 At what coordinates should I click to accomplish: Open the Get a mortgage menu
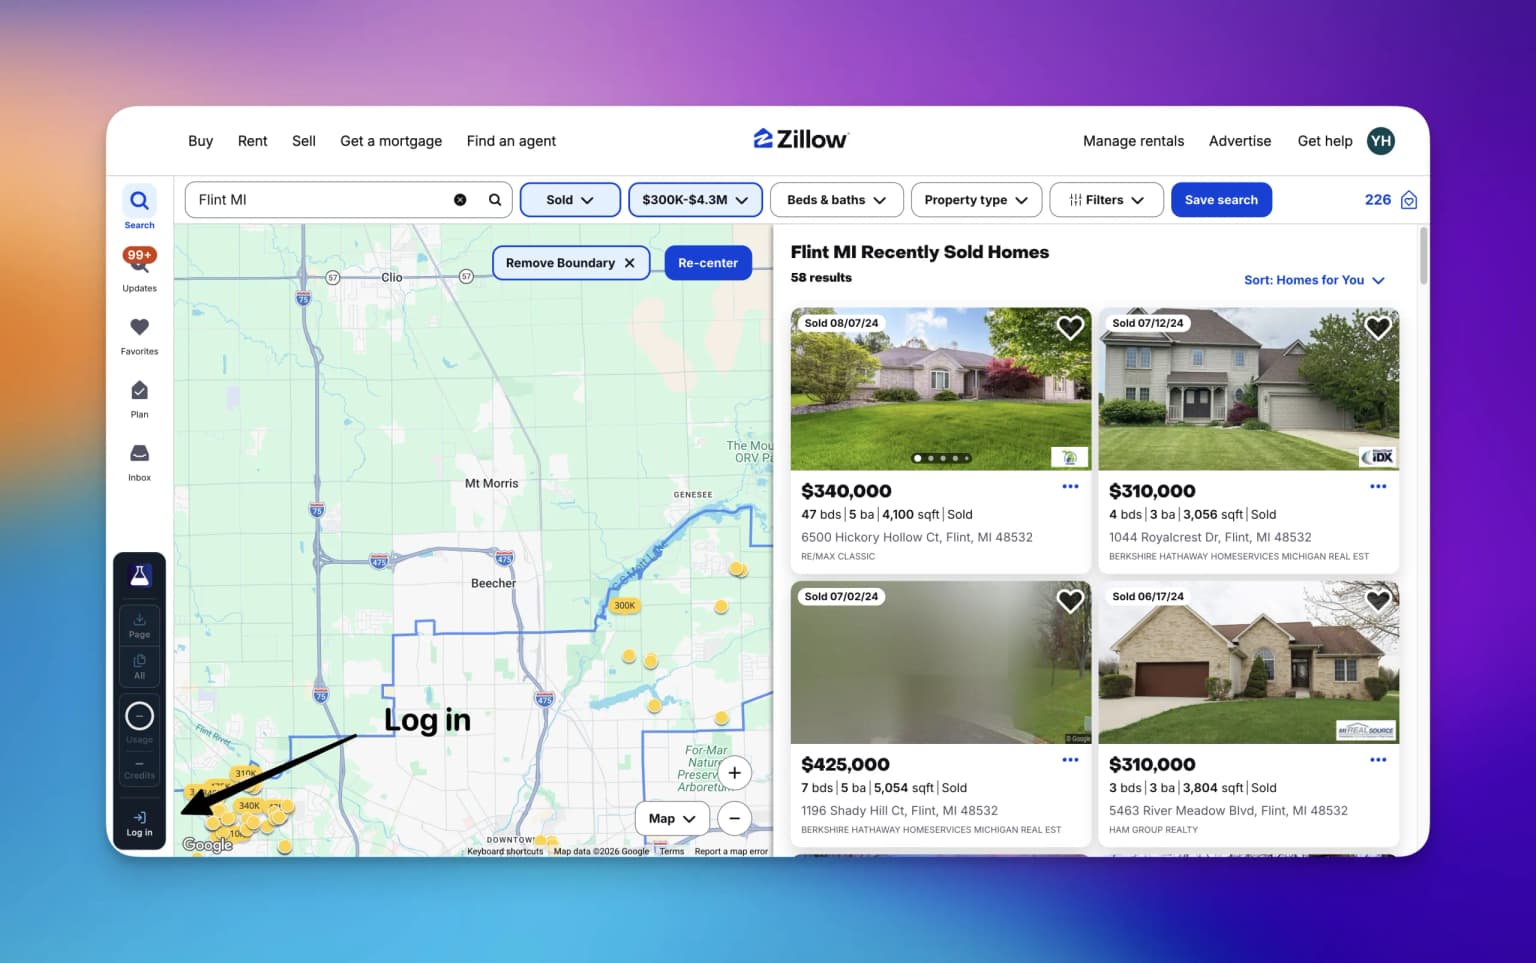tap(391, 141)
